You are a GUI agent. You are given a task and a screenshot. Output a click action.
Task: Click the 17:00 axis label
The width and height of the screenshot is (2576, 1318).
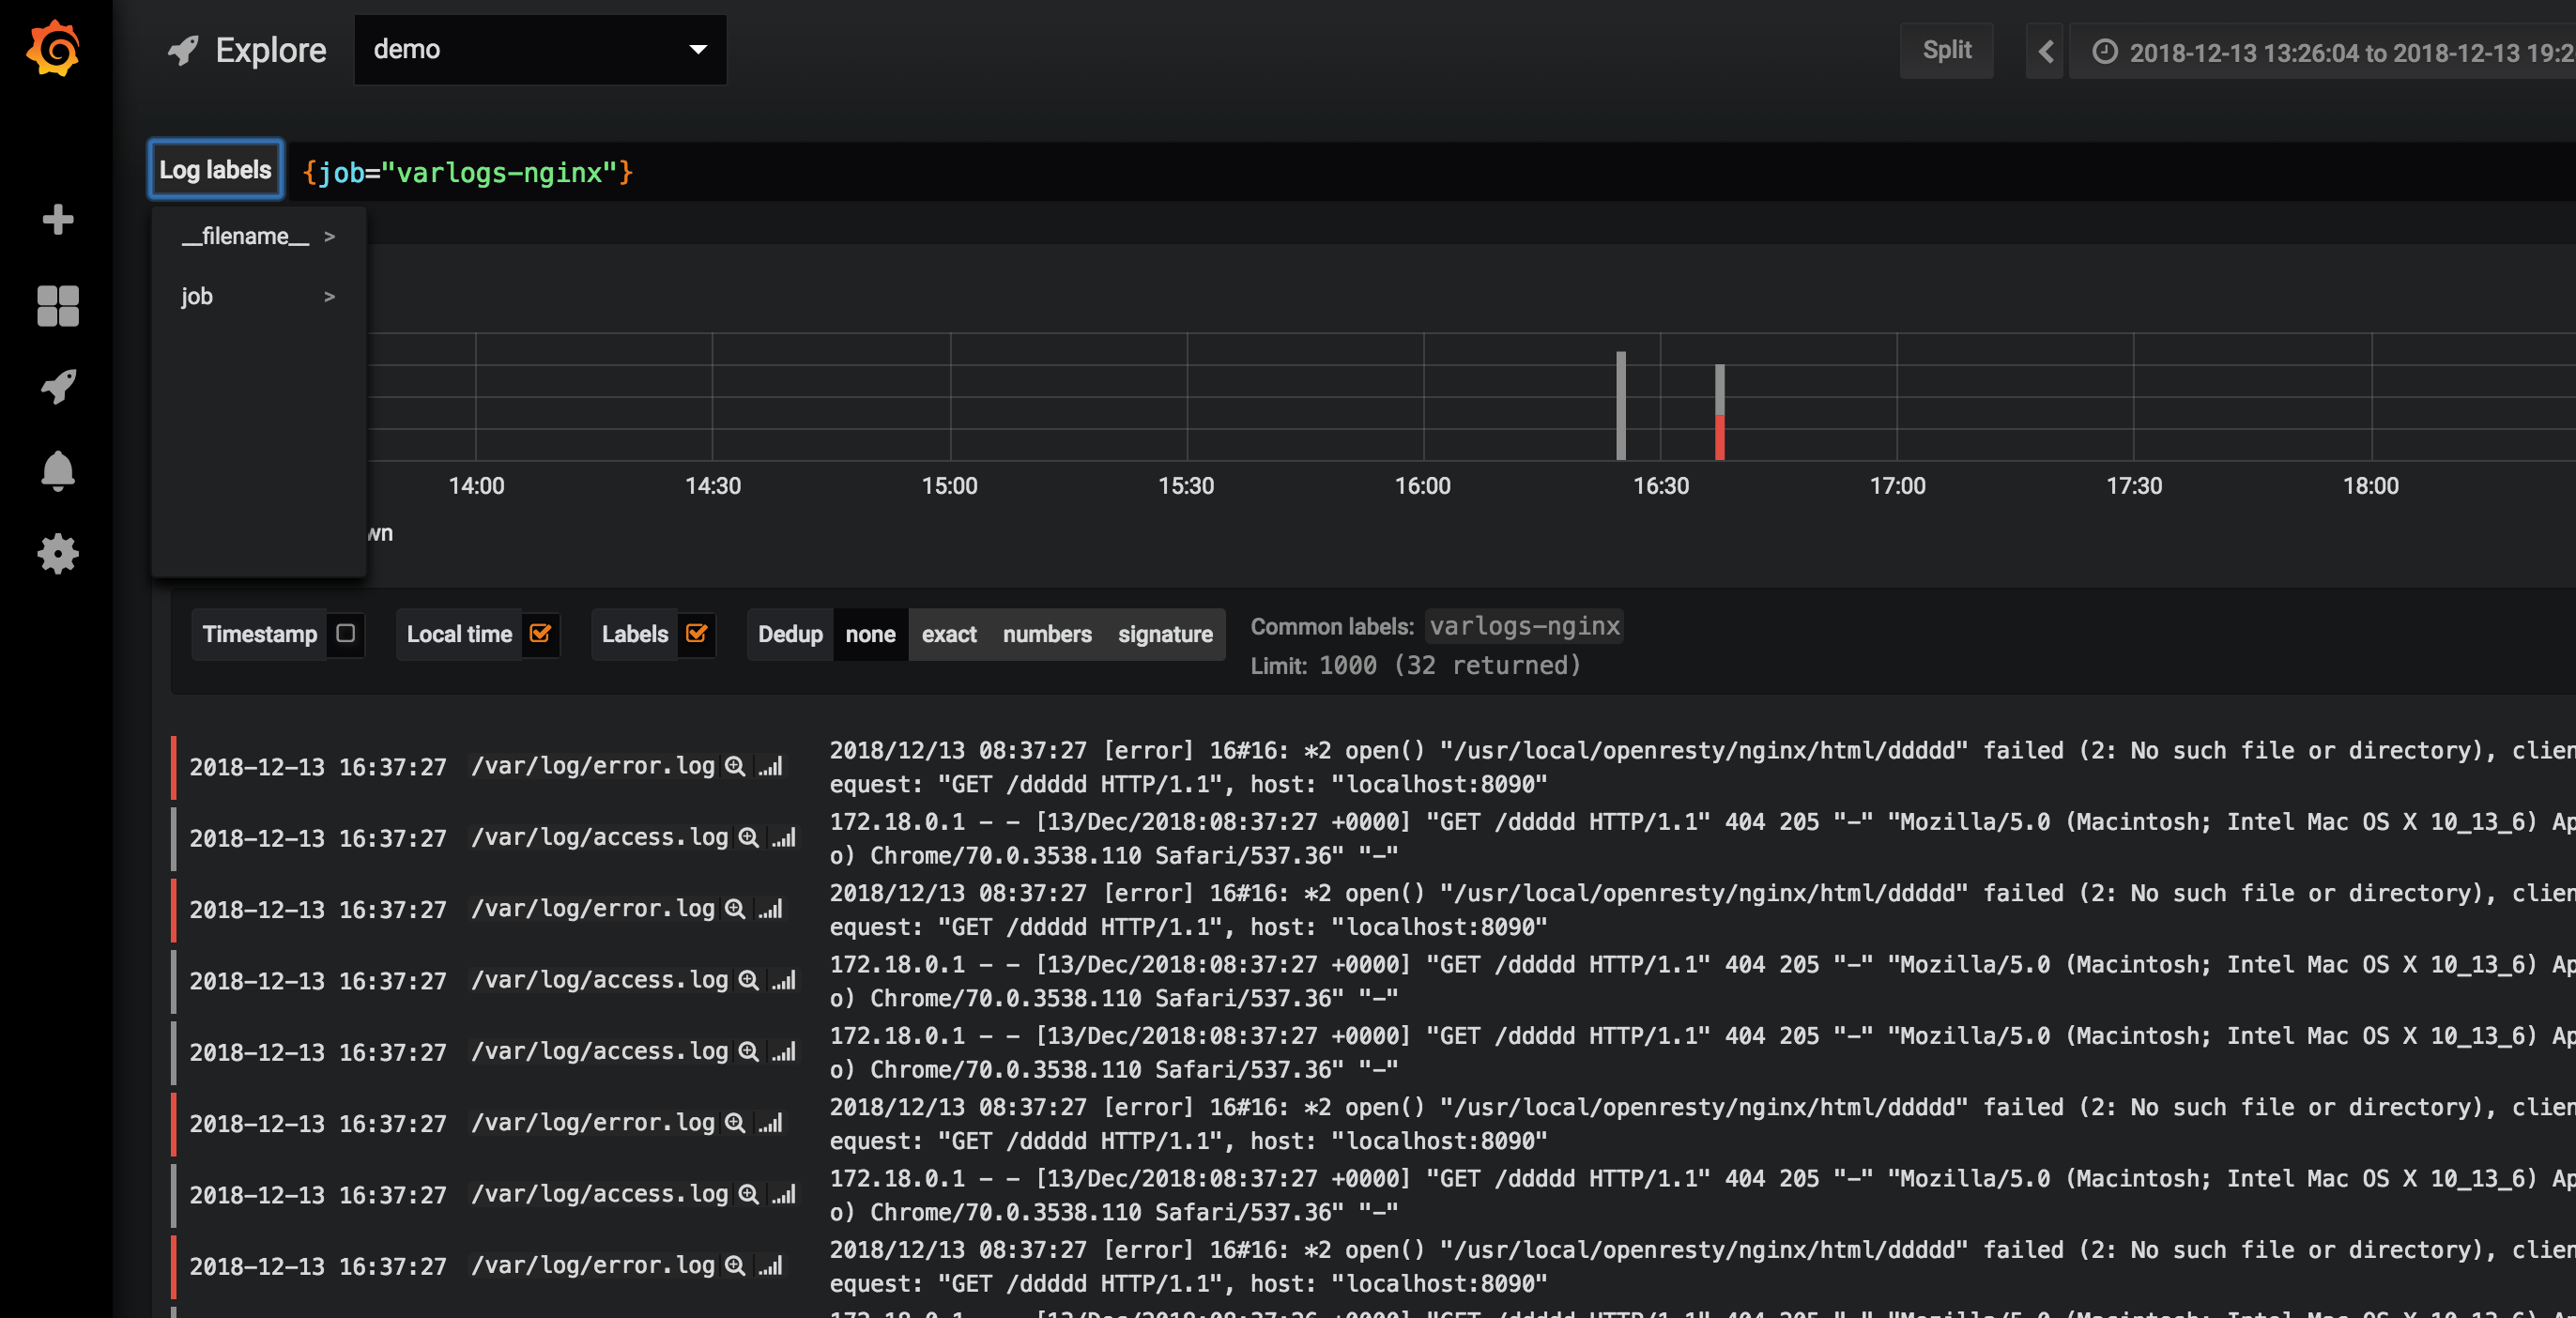[1897, 486]
